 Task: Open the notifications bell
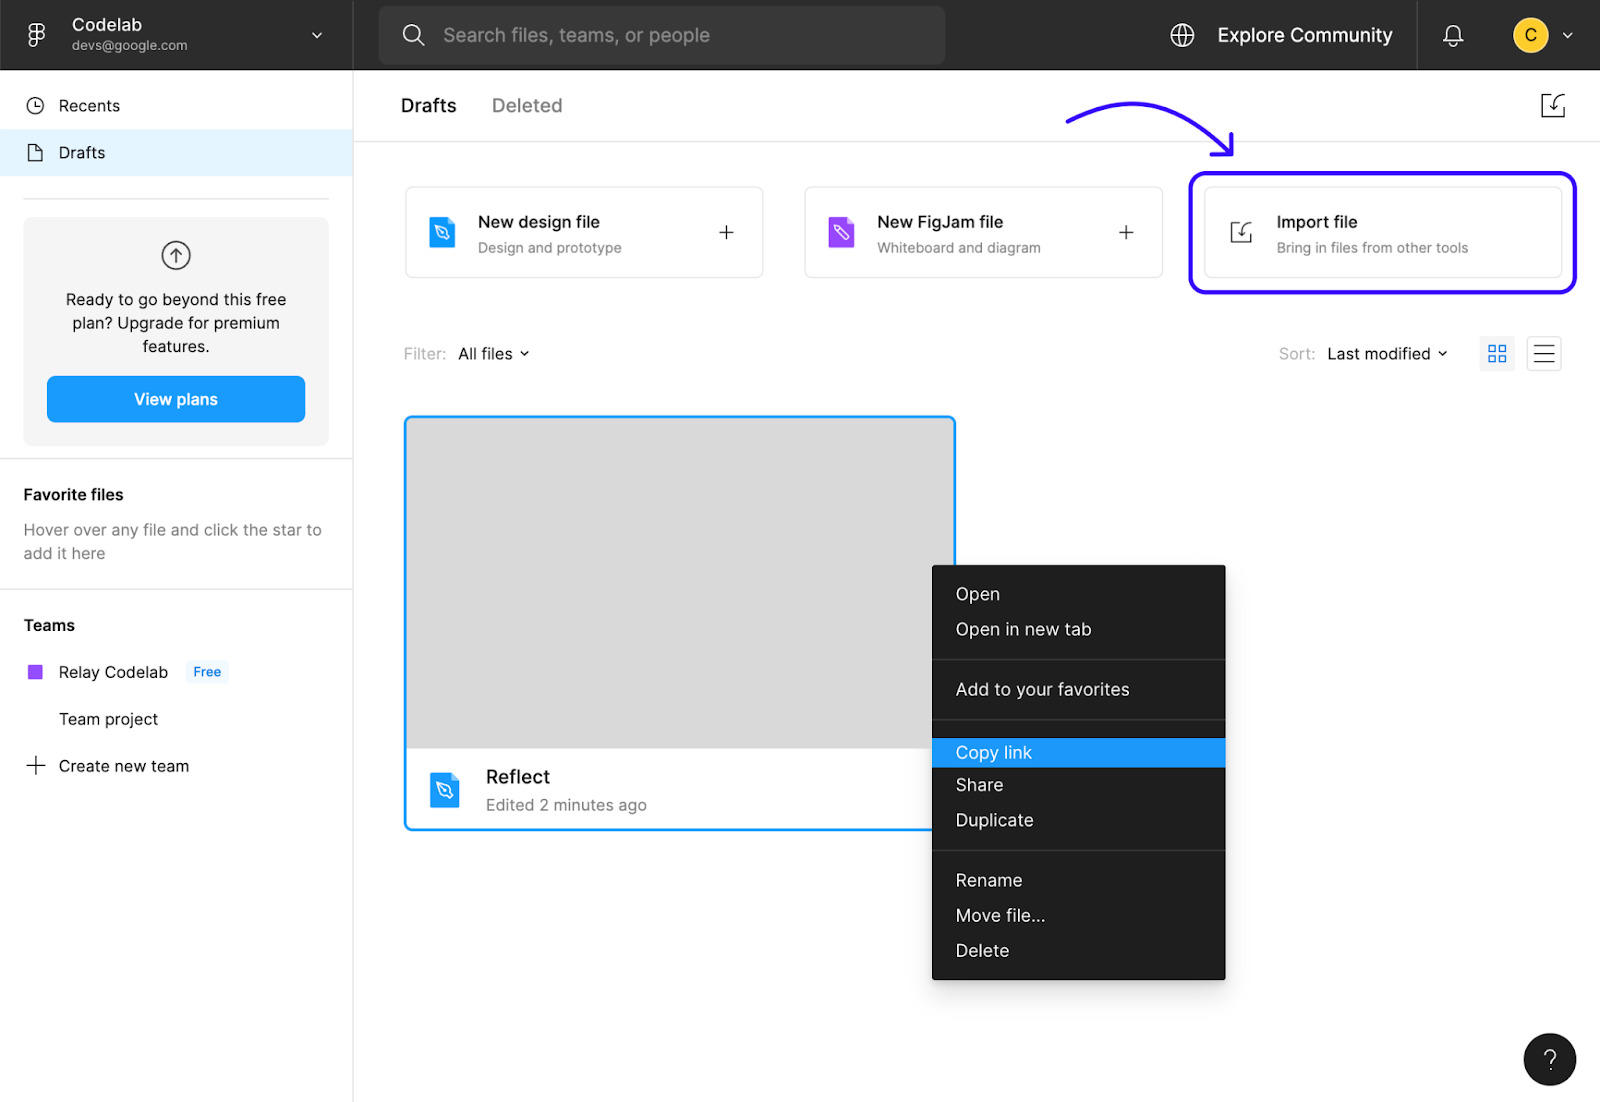point(1453,35)
